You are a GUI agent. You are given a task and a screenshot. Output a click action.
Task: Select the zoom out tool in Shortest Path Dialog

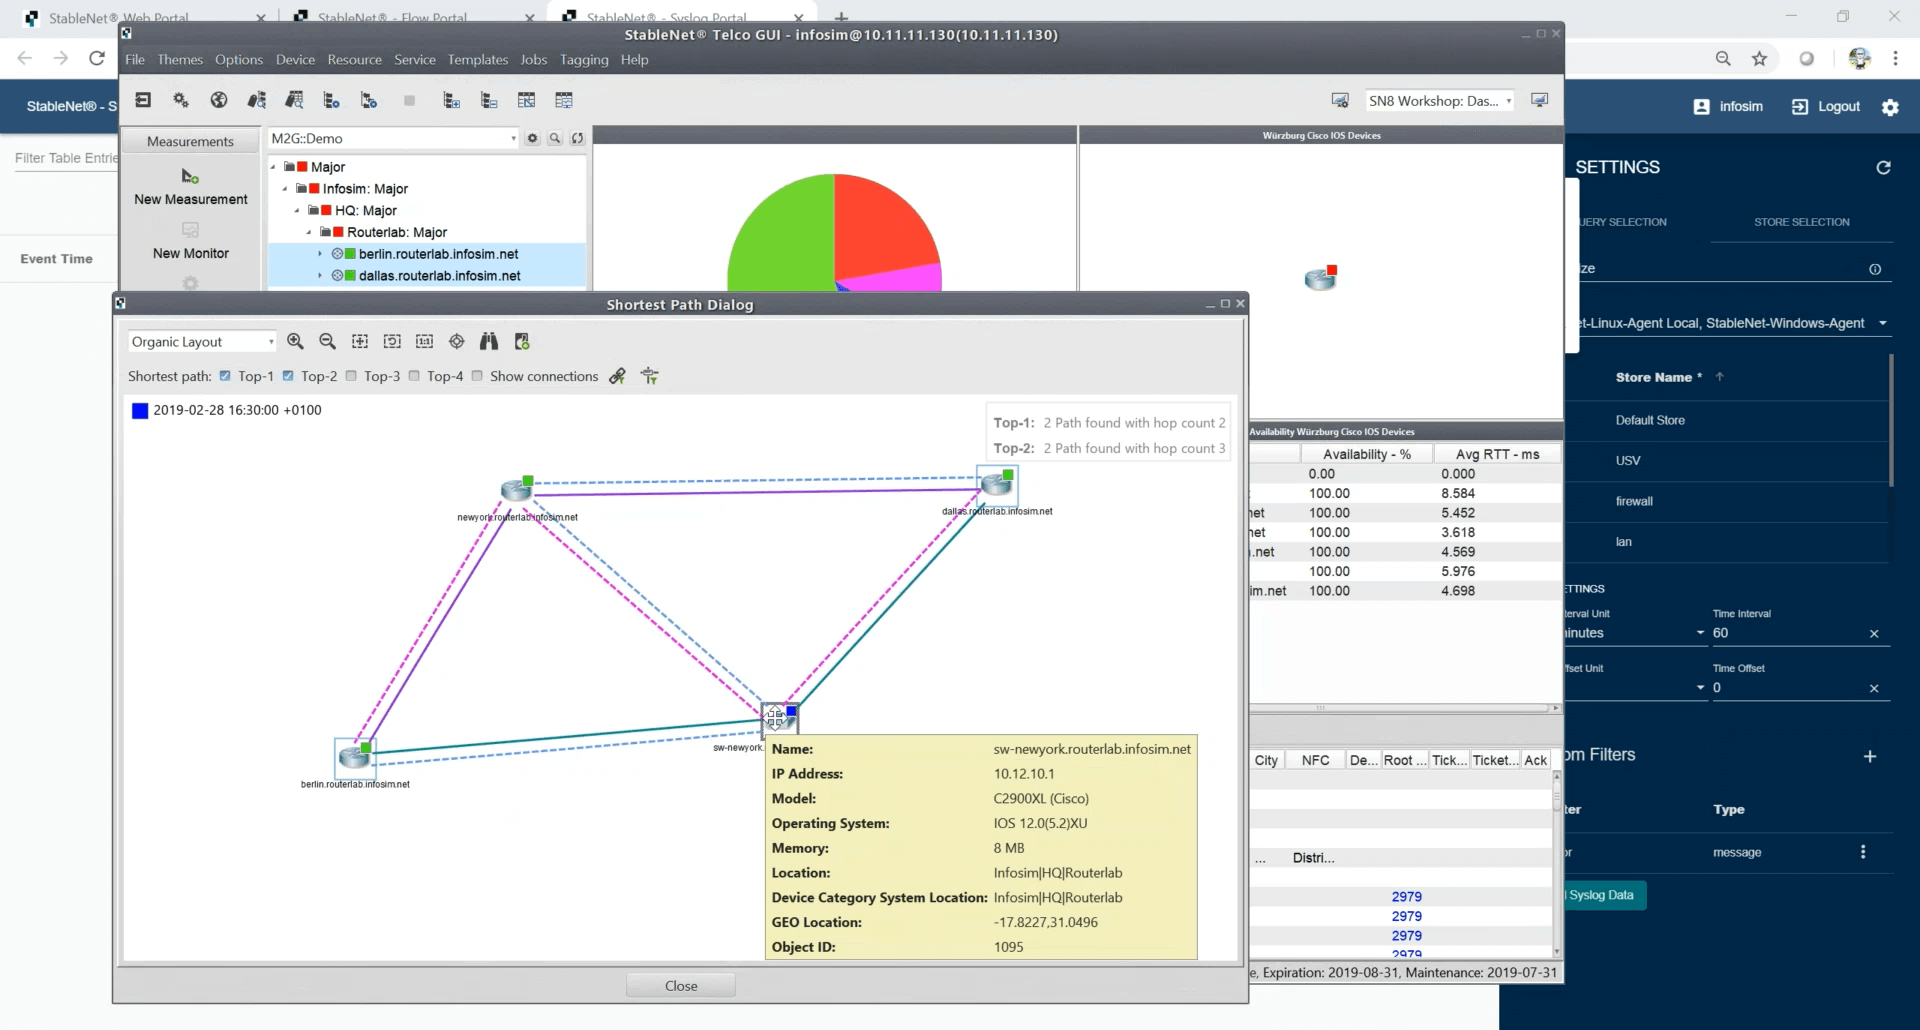point(327,341)
